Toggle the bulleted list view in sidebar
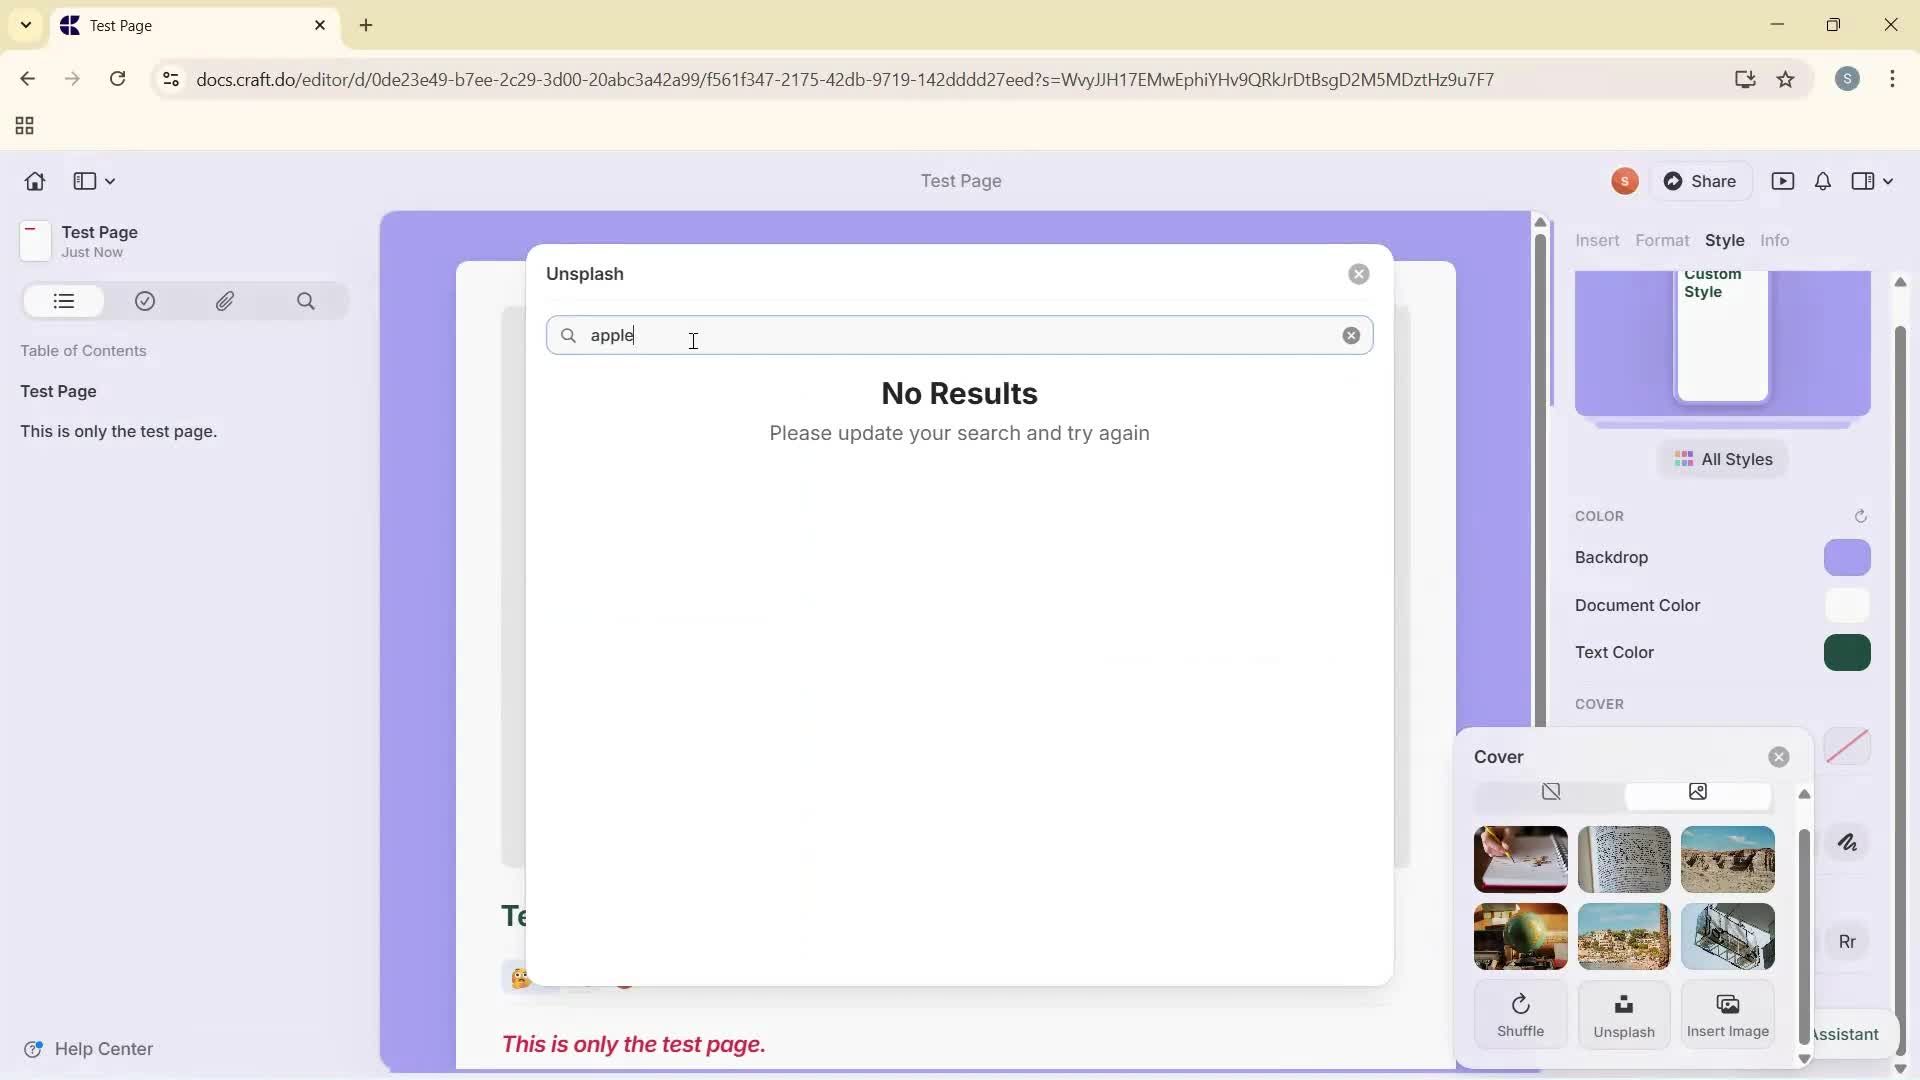Image resolution: width=1920 pixels, height=1080 pixels. tap(63, 301)
